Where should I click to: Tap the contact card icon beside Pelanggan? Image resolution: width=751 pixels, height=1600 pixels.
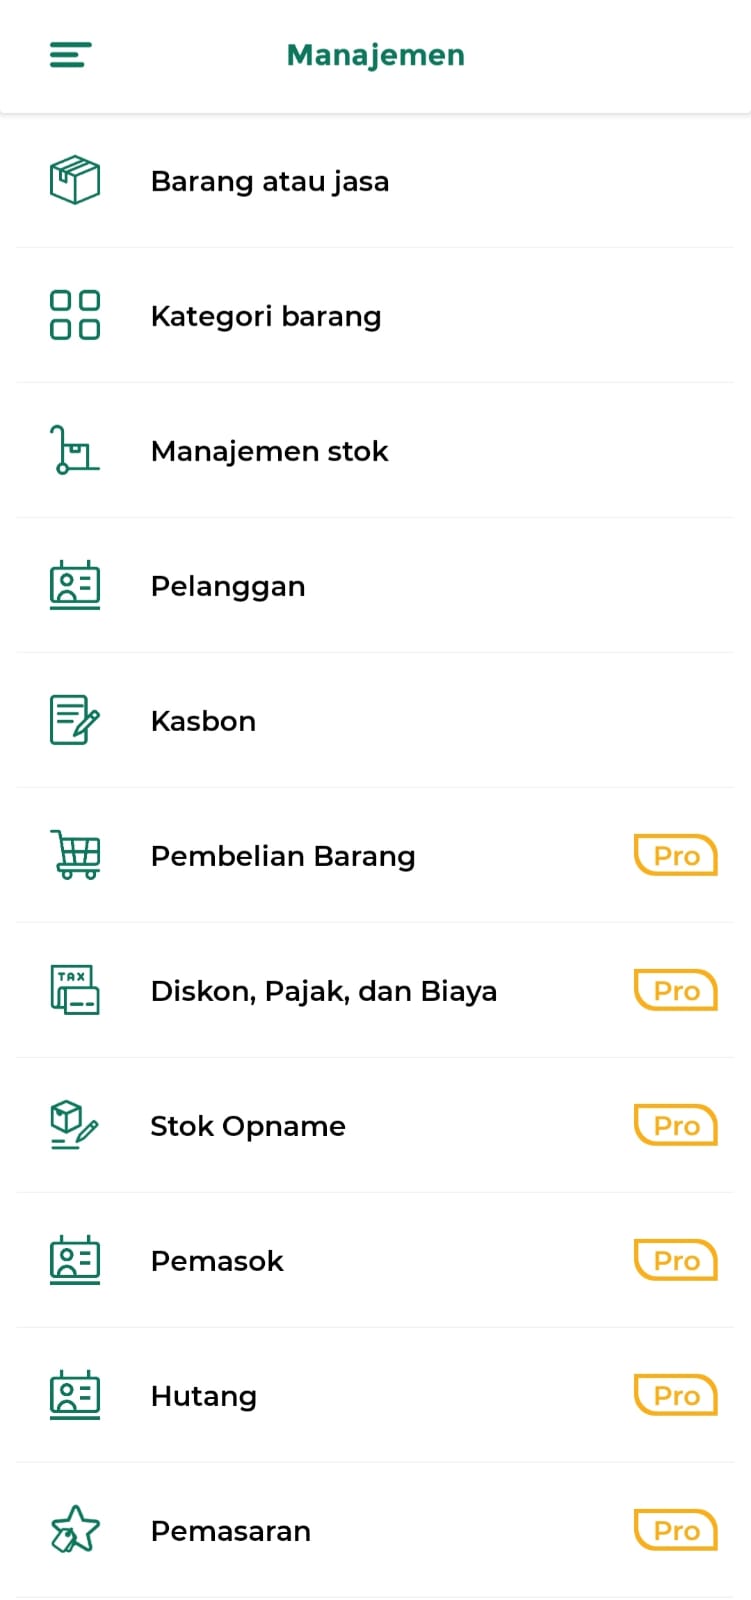(75, 585)
